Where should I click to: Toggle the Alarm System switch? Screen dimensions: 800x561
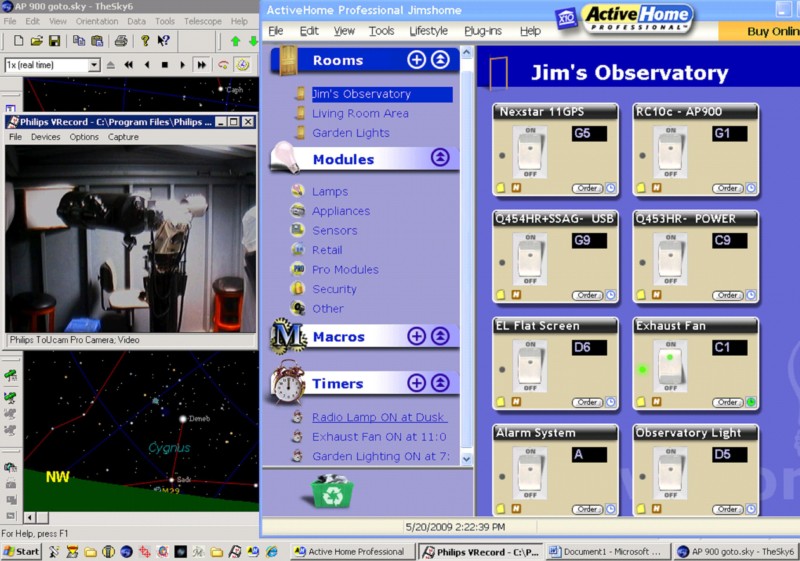(x=530, y=474)
